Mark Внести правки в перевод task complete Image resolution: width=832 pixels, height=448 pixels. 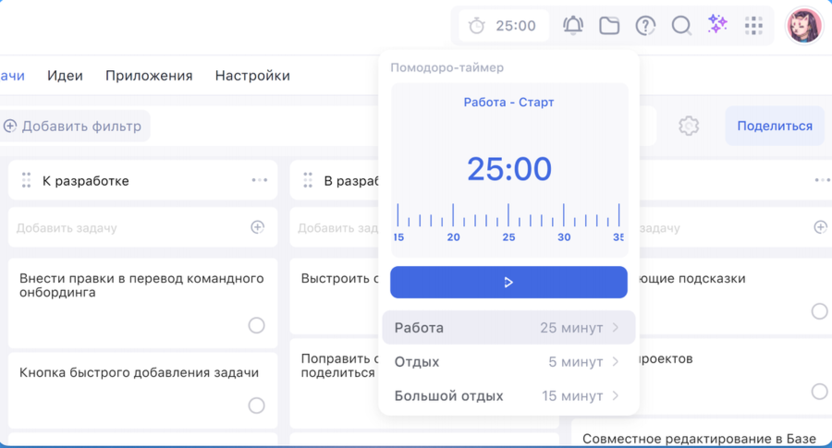pos(256,325)
